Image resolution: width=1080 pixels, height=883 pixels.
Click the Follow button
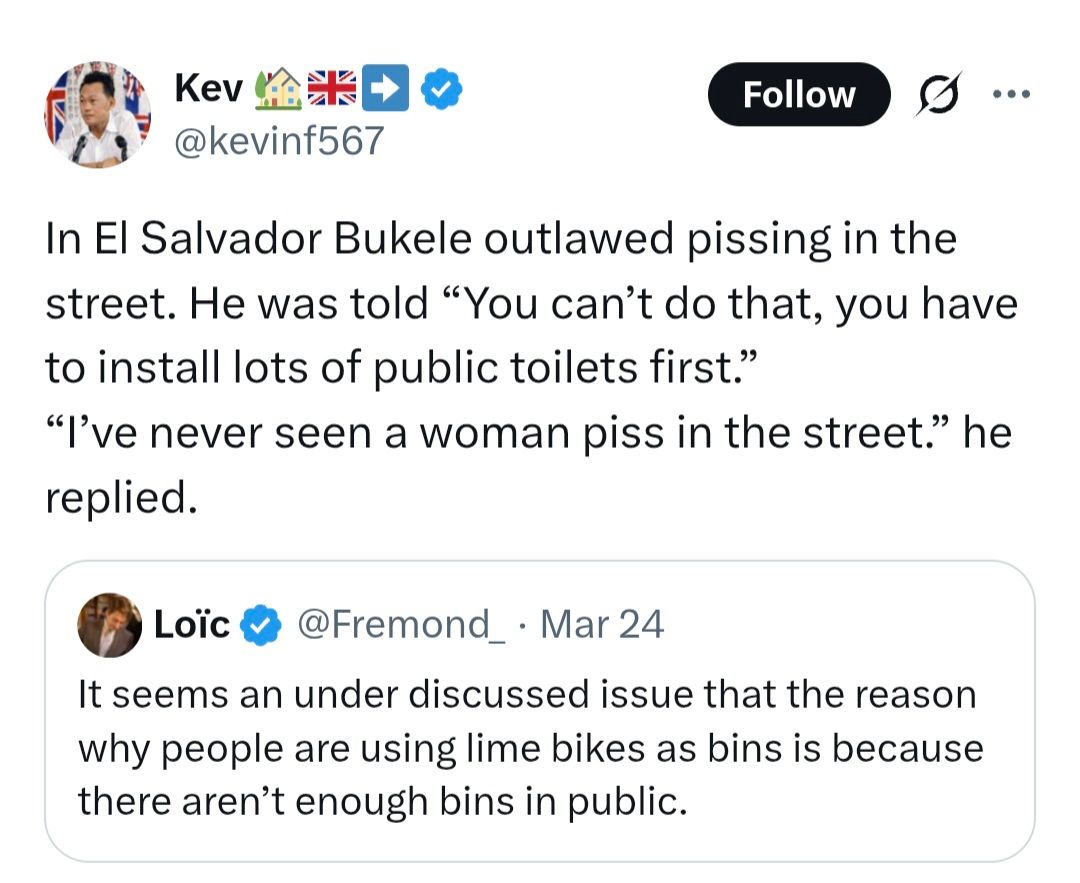click(798, 94)
